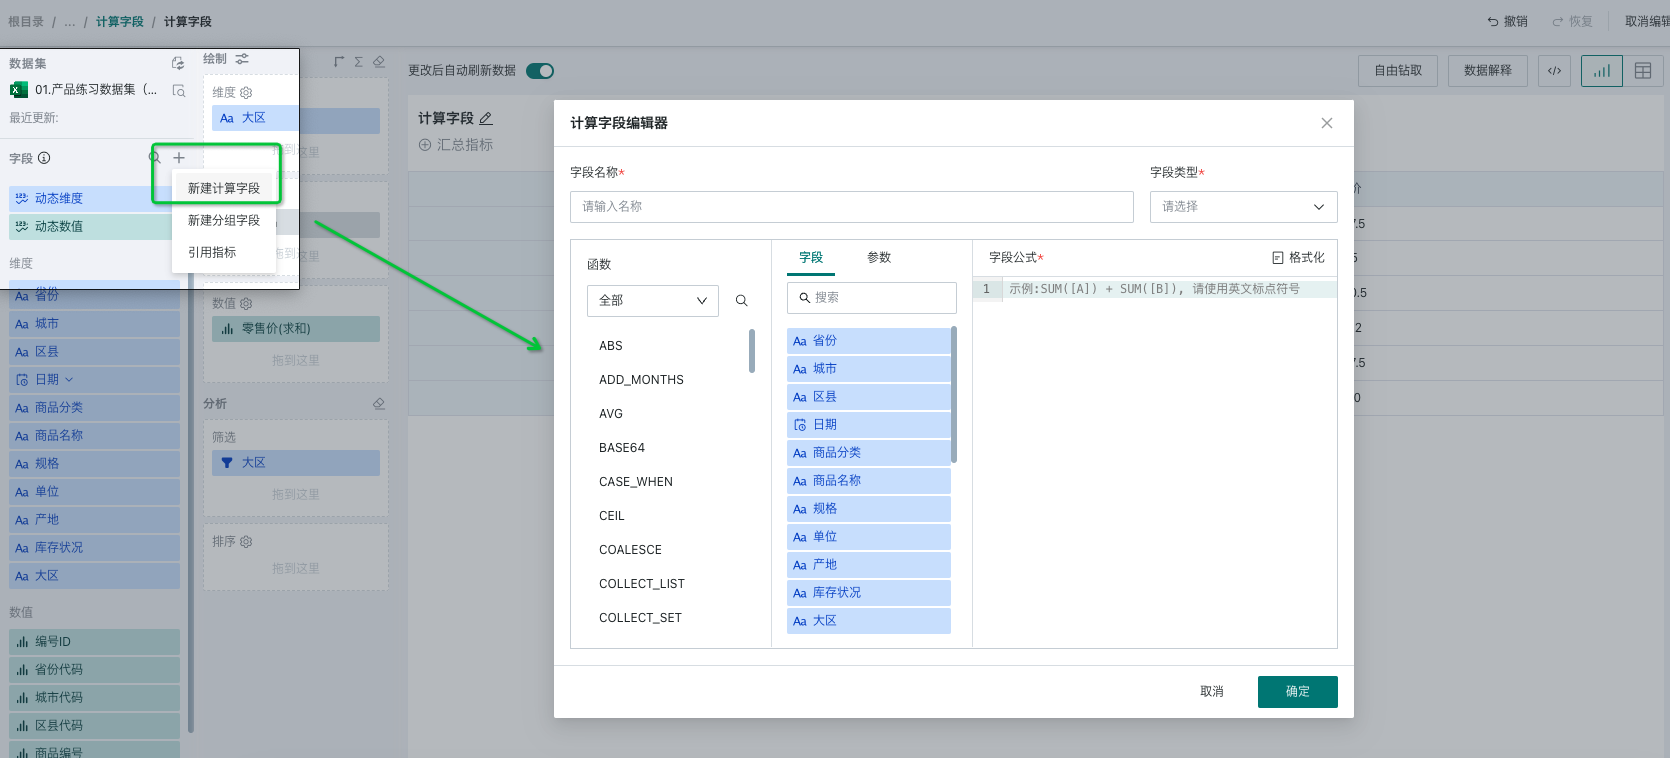Click the 自由钻取 button
This screenshot has height=758, width=1670.
1398,71
